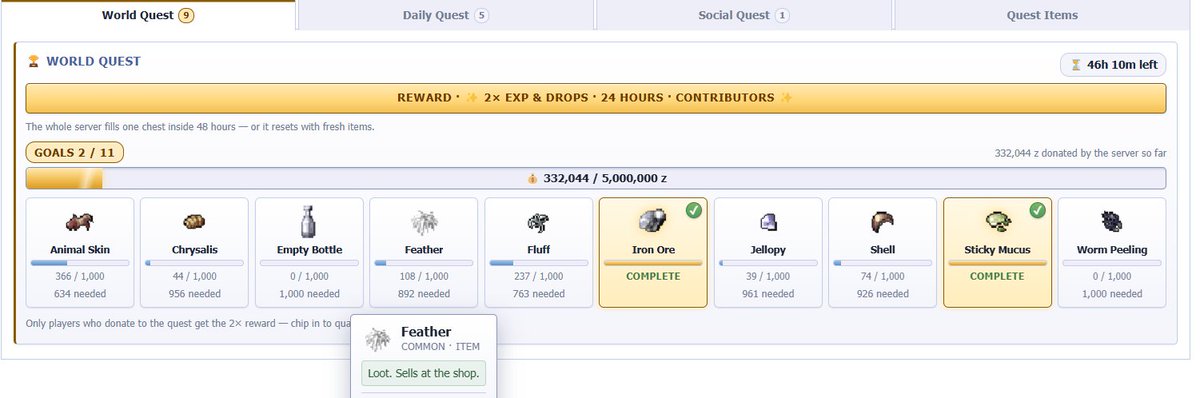Image resolution: width=1200 pixels, height=398 pixels.
Task: Click the '108 / 1,000' Feather count
Action: (x=424, y=277)
